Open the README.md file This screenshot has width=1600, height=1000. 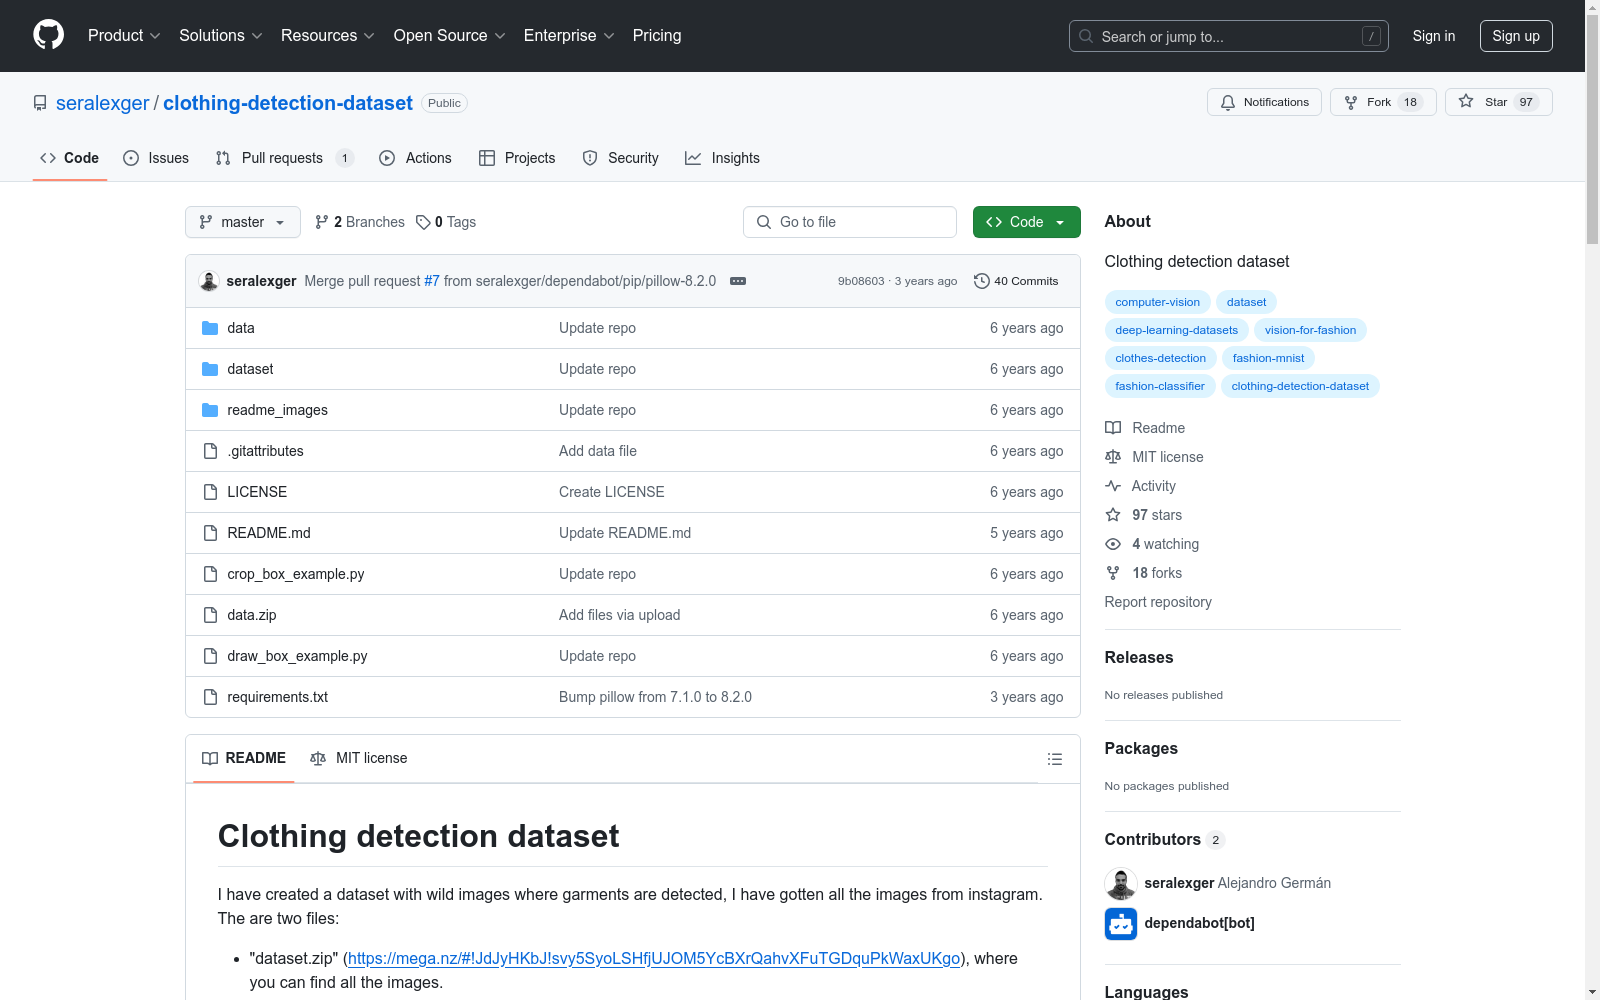pos(269,533)
